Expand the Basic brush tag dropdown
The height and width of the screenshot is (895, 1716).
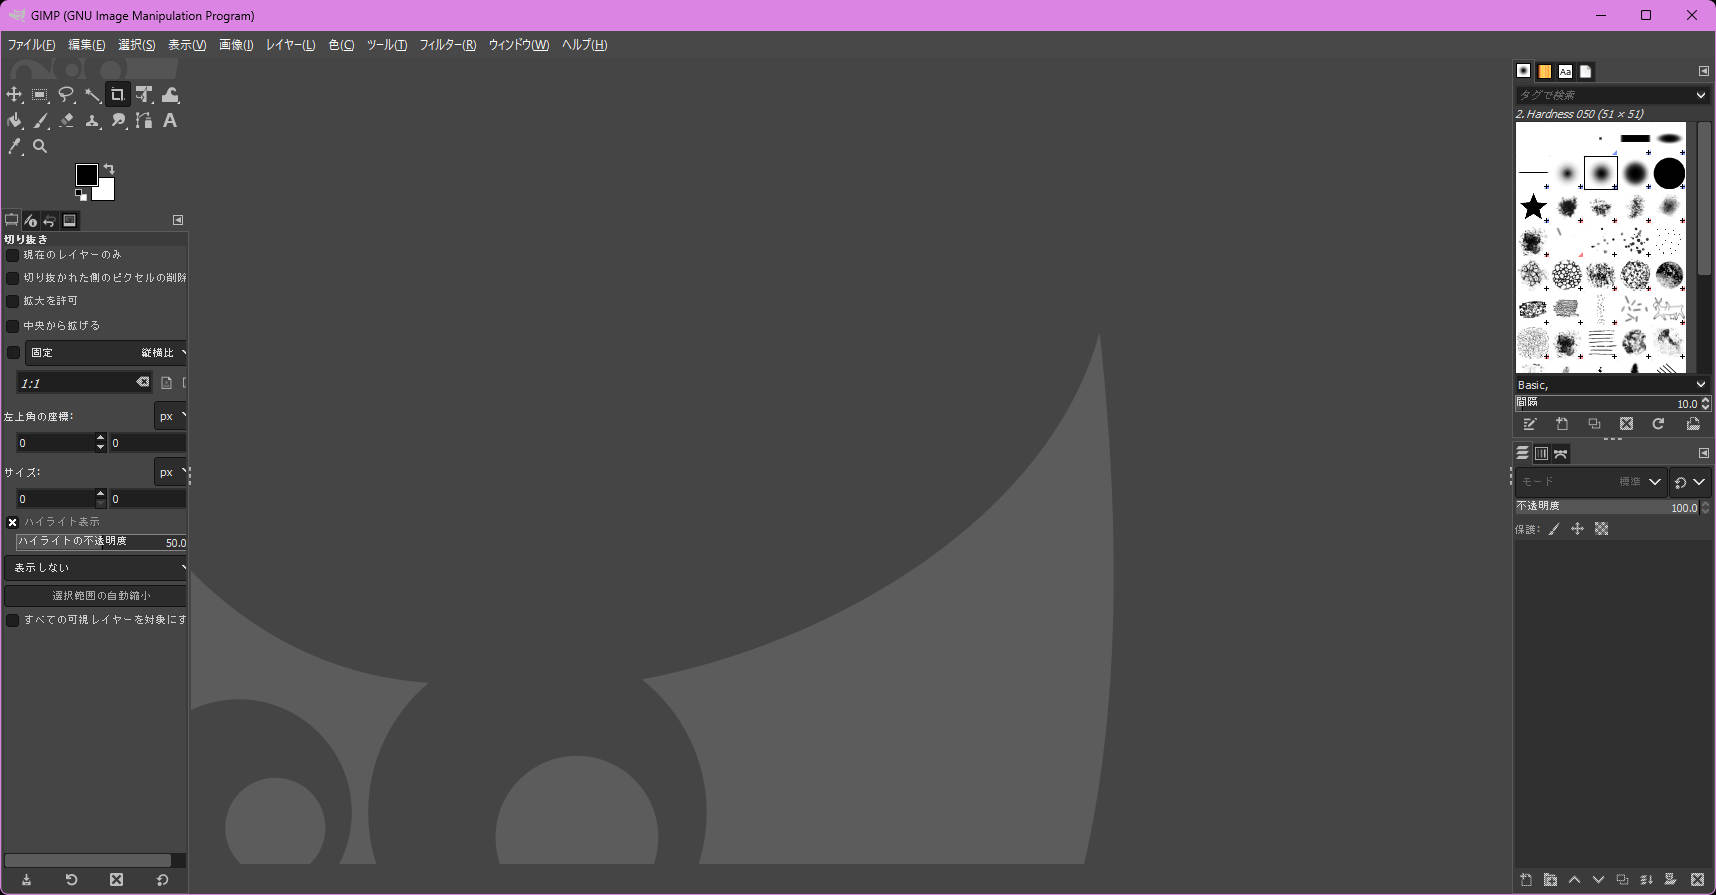[x=1611, y=385]
